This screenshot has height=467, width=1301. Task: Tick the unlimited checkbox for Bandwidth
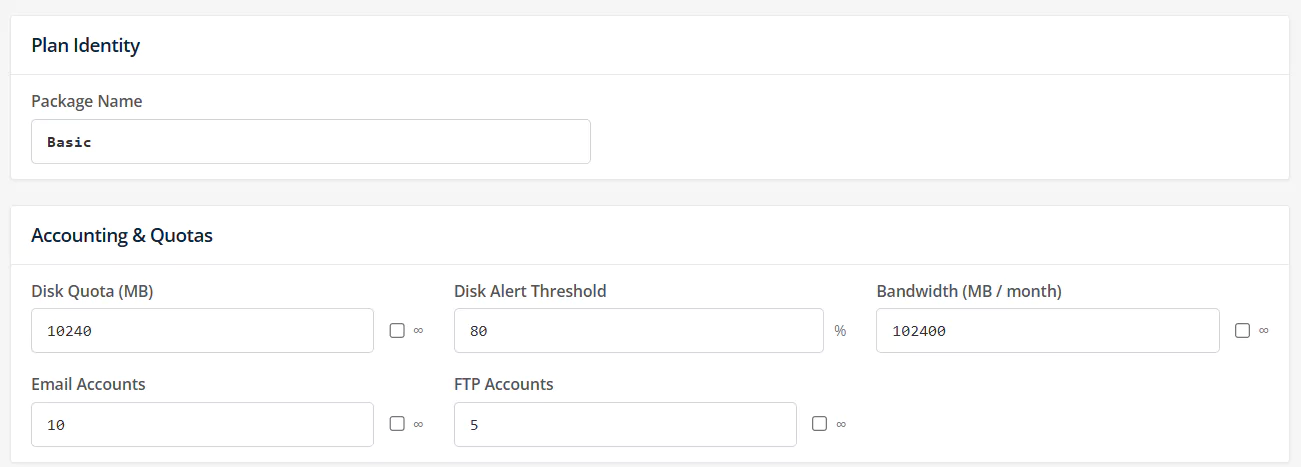coord(1242,331)
